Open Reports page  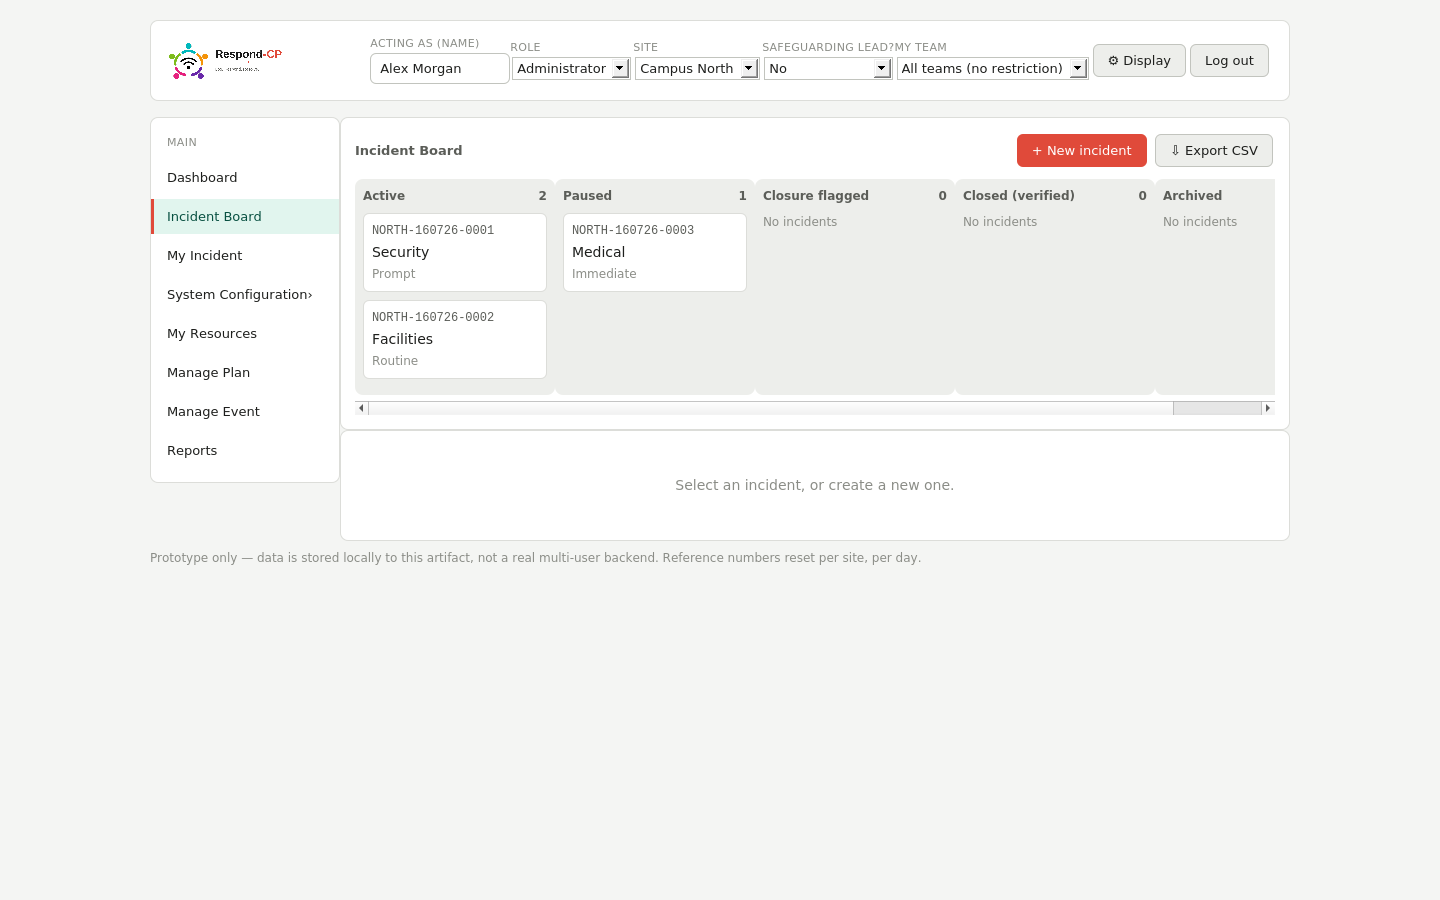click(x=245, y=451)
